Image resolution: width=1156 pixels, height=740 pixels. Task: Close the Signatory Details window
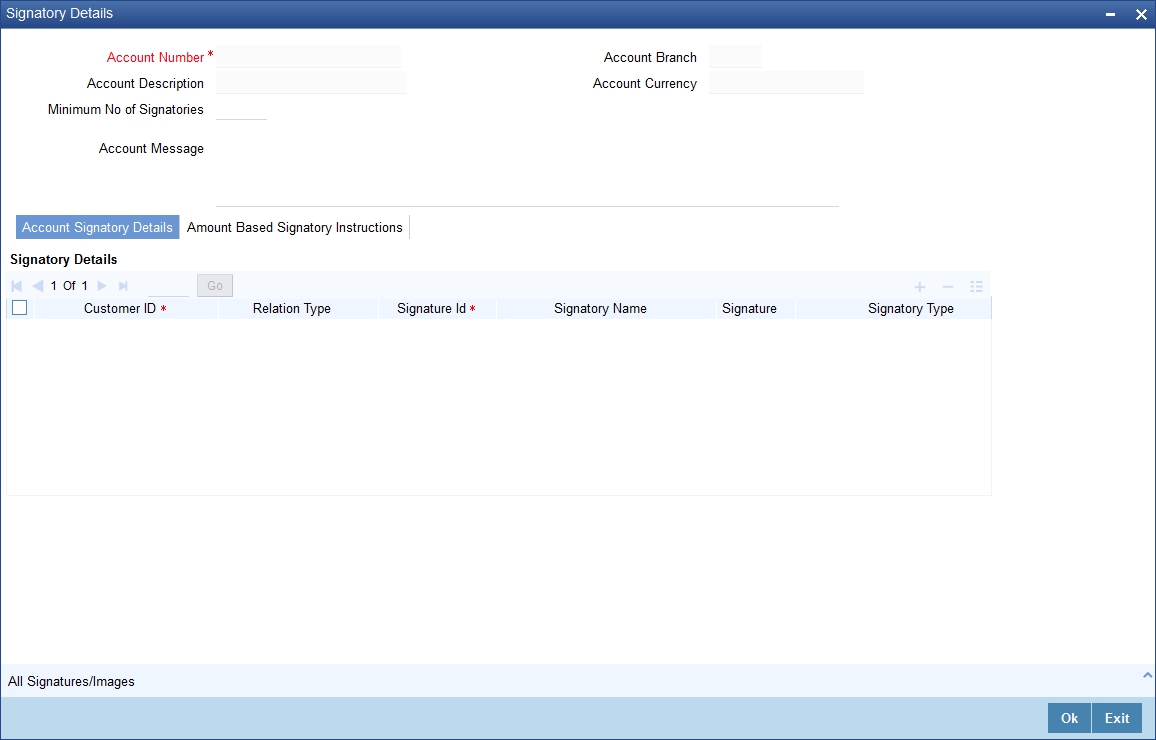(1141, 14)
